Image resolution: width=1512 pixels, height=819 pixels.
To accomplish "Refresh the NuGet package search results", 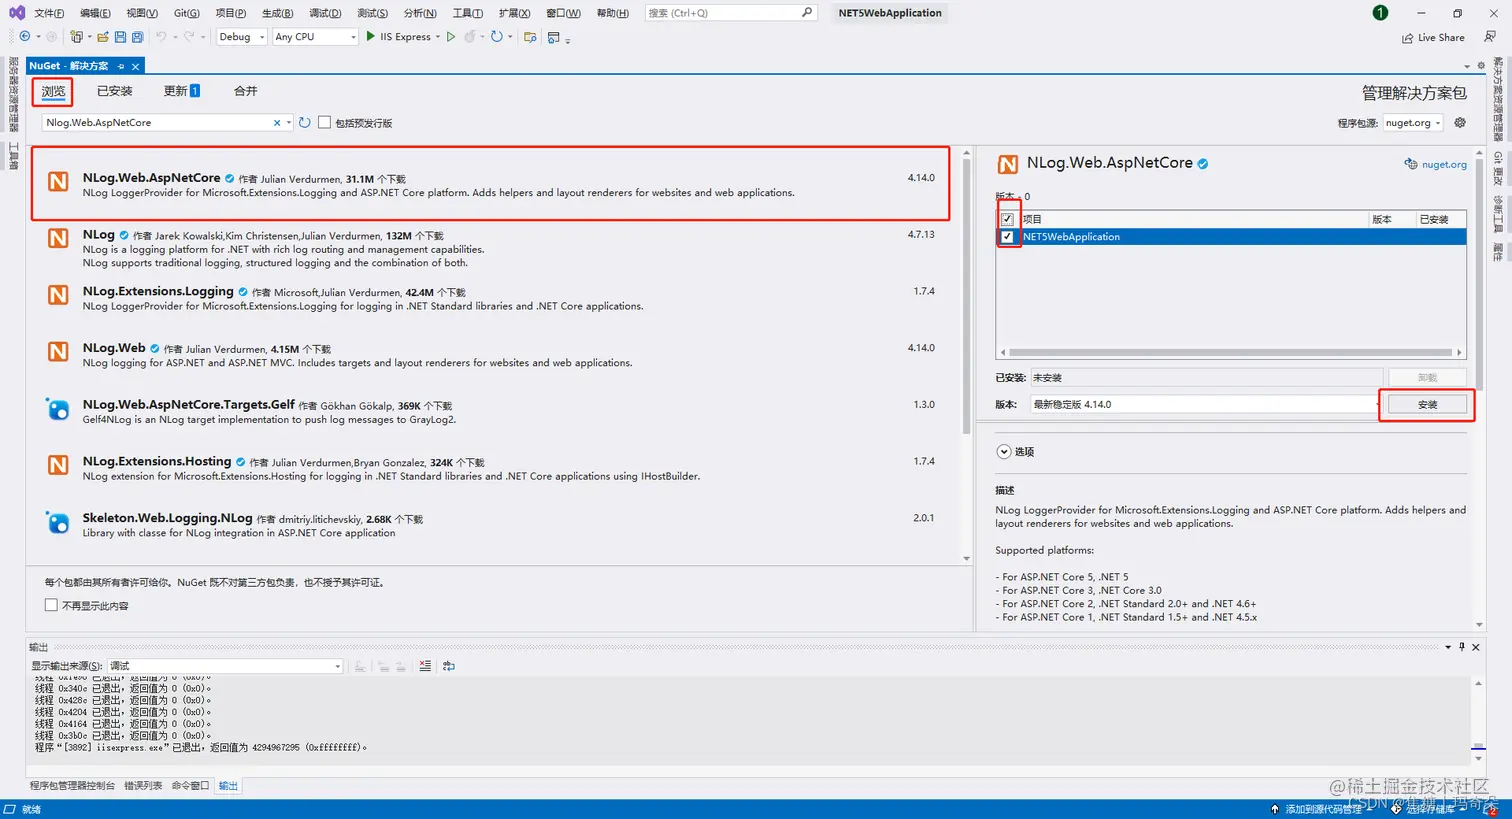I will (305, 122).
